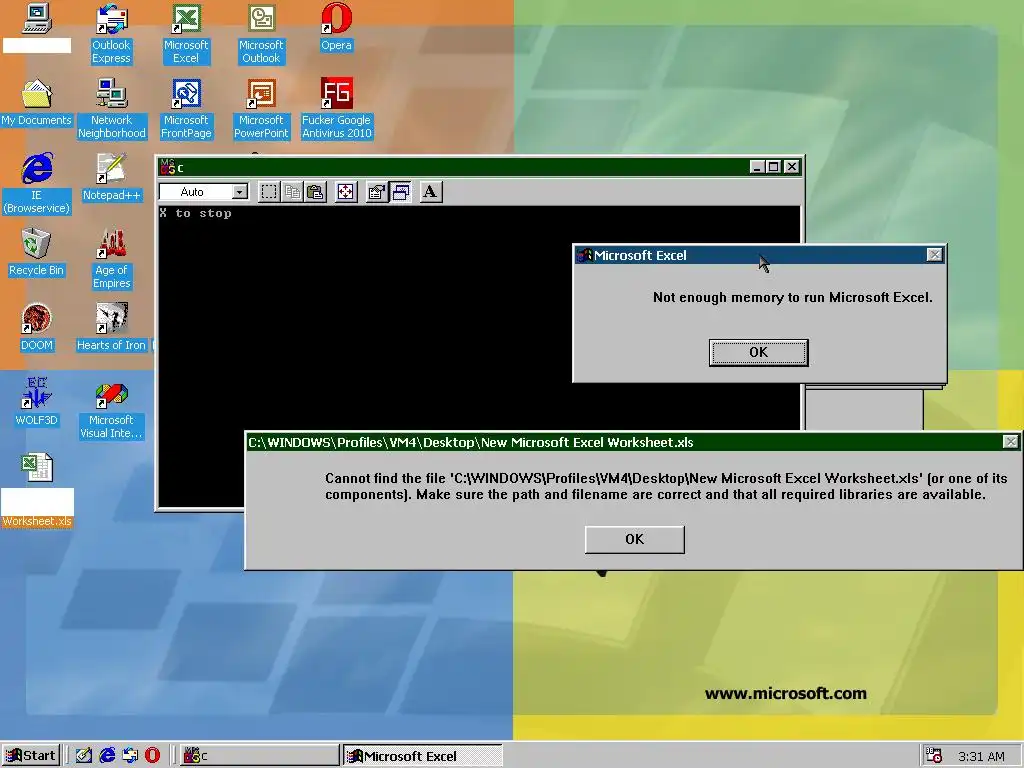Click the 3:31 AM system clock

(x=981, y=756)
